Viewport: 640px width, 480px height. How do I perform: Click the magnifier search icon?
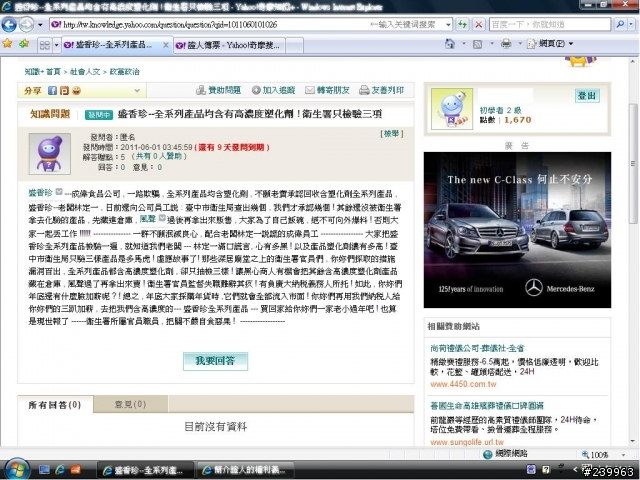click(x=620, y=24)
